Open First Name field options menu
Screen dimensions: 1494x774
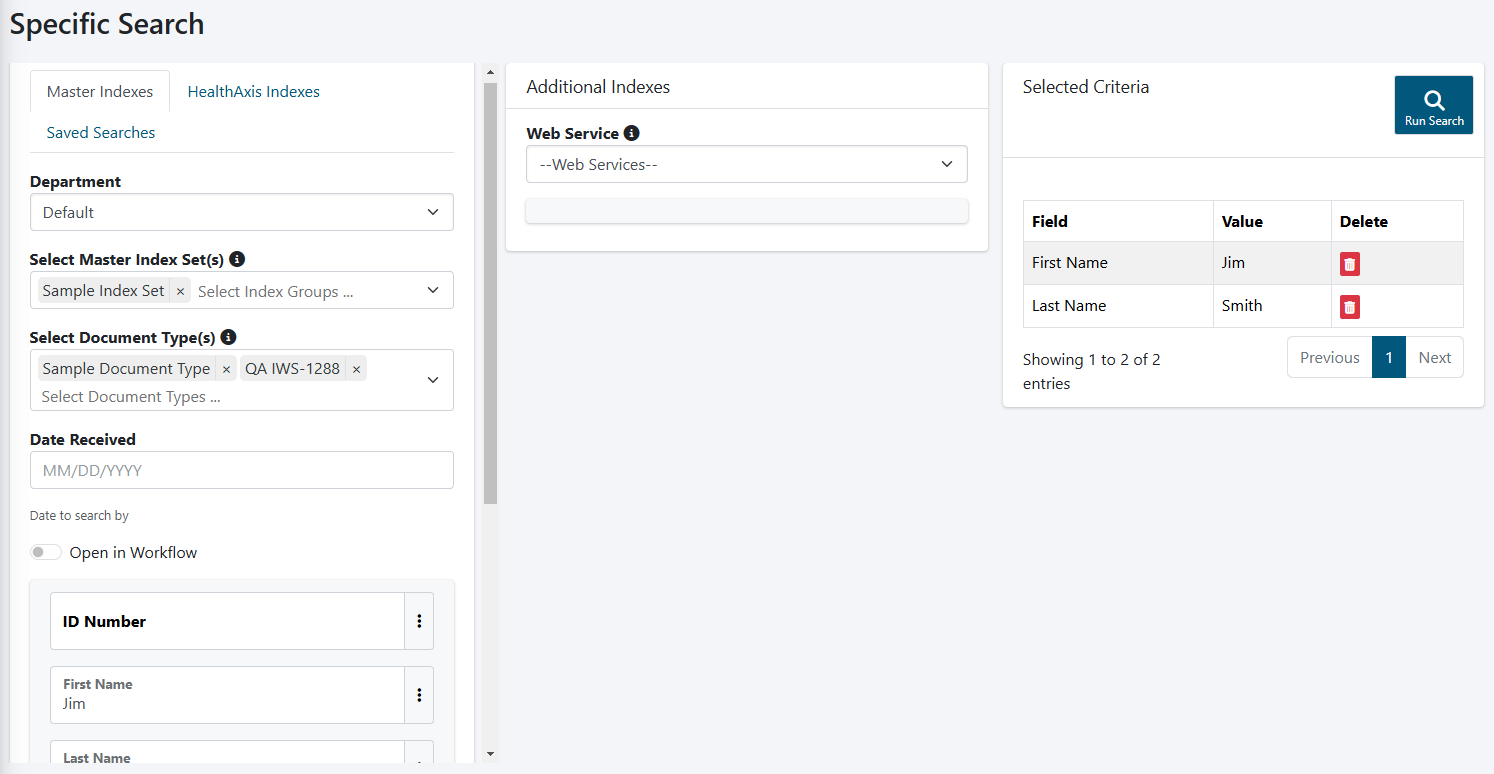[x=419, y=695]
